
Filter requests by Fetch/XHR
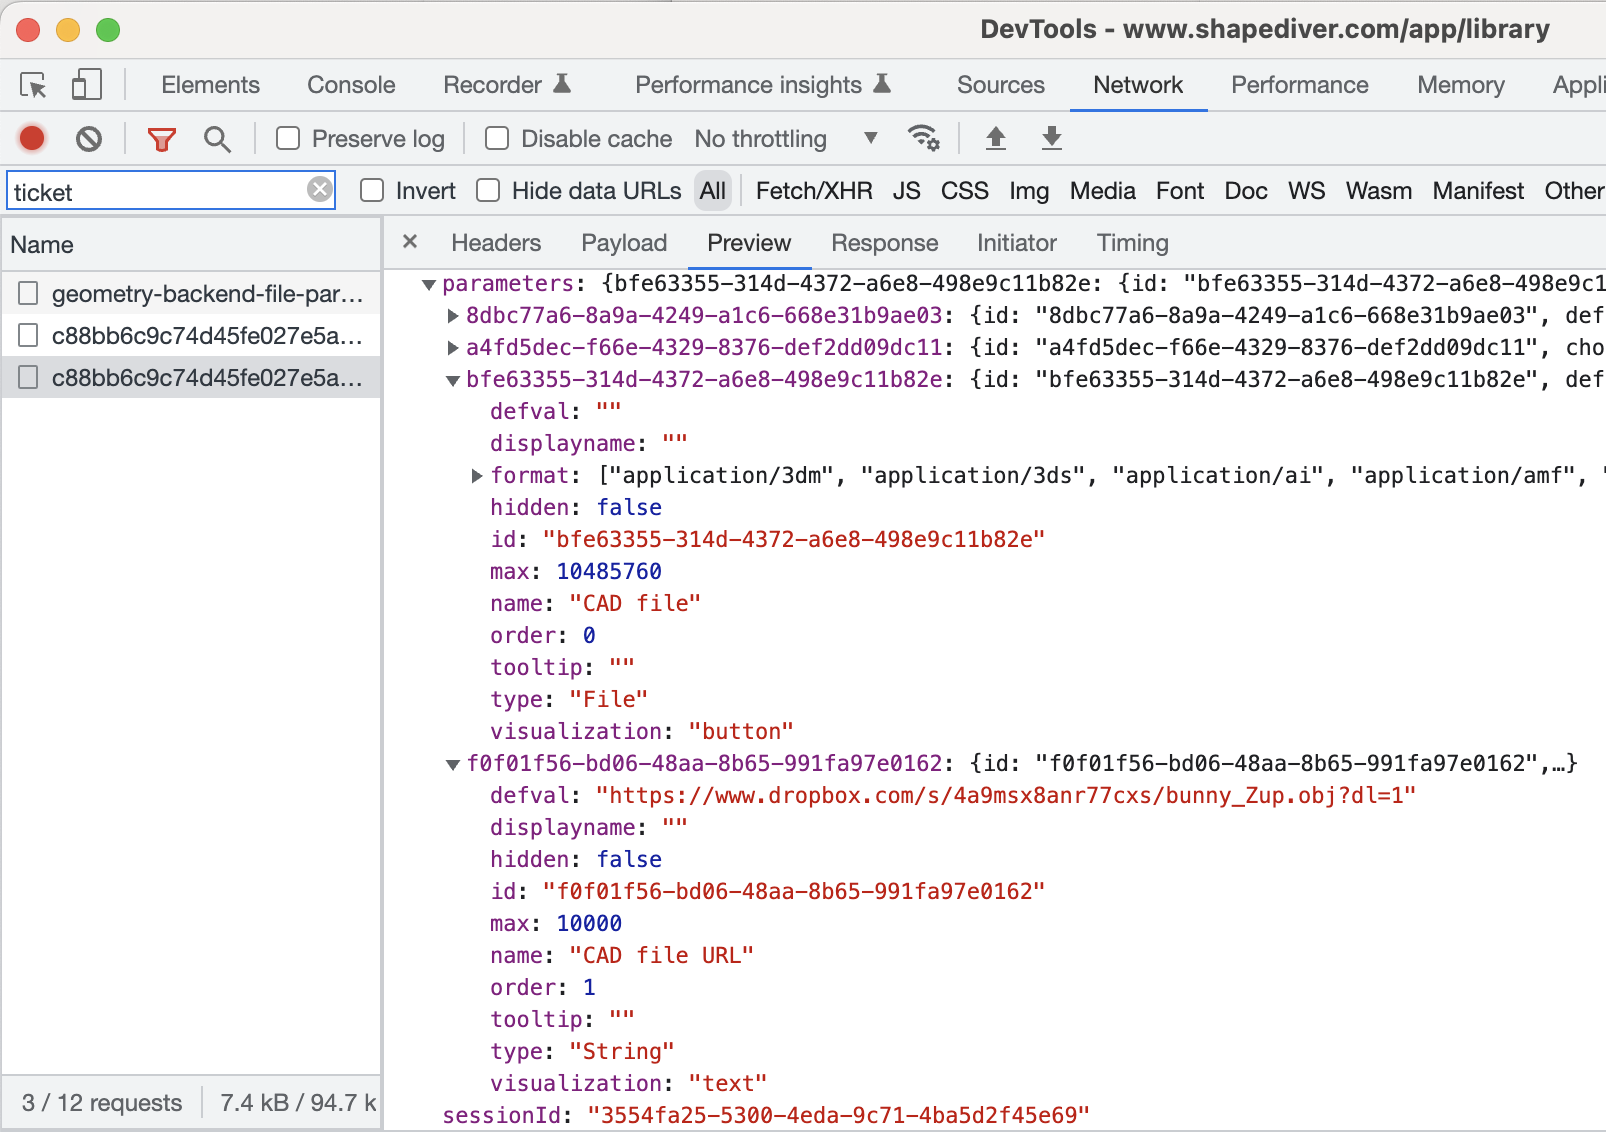click(x=813, y=190)
